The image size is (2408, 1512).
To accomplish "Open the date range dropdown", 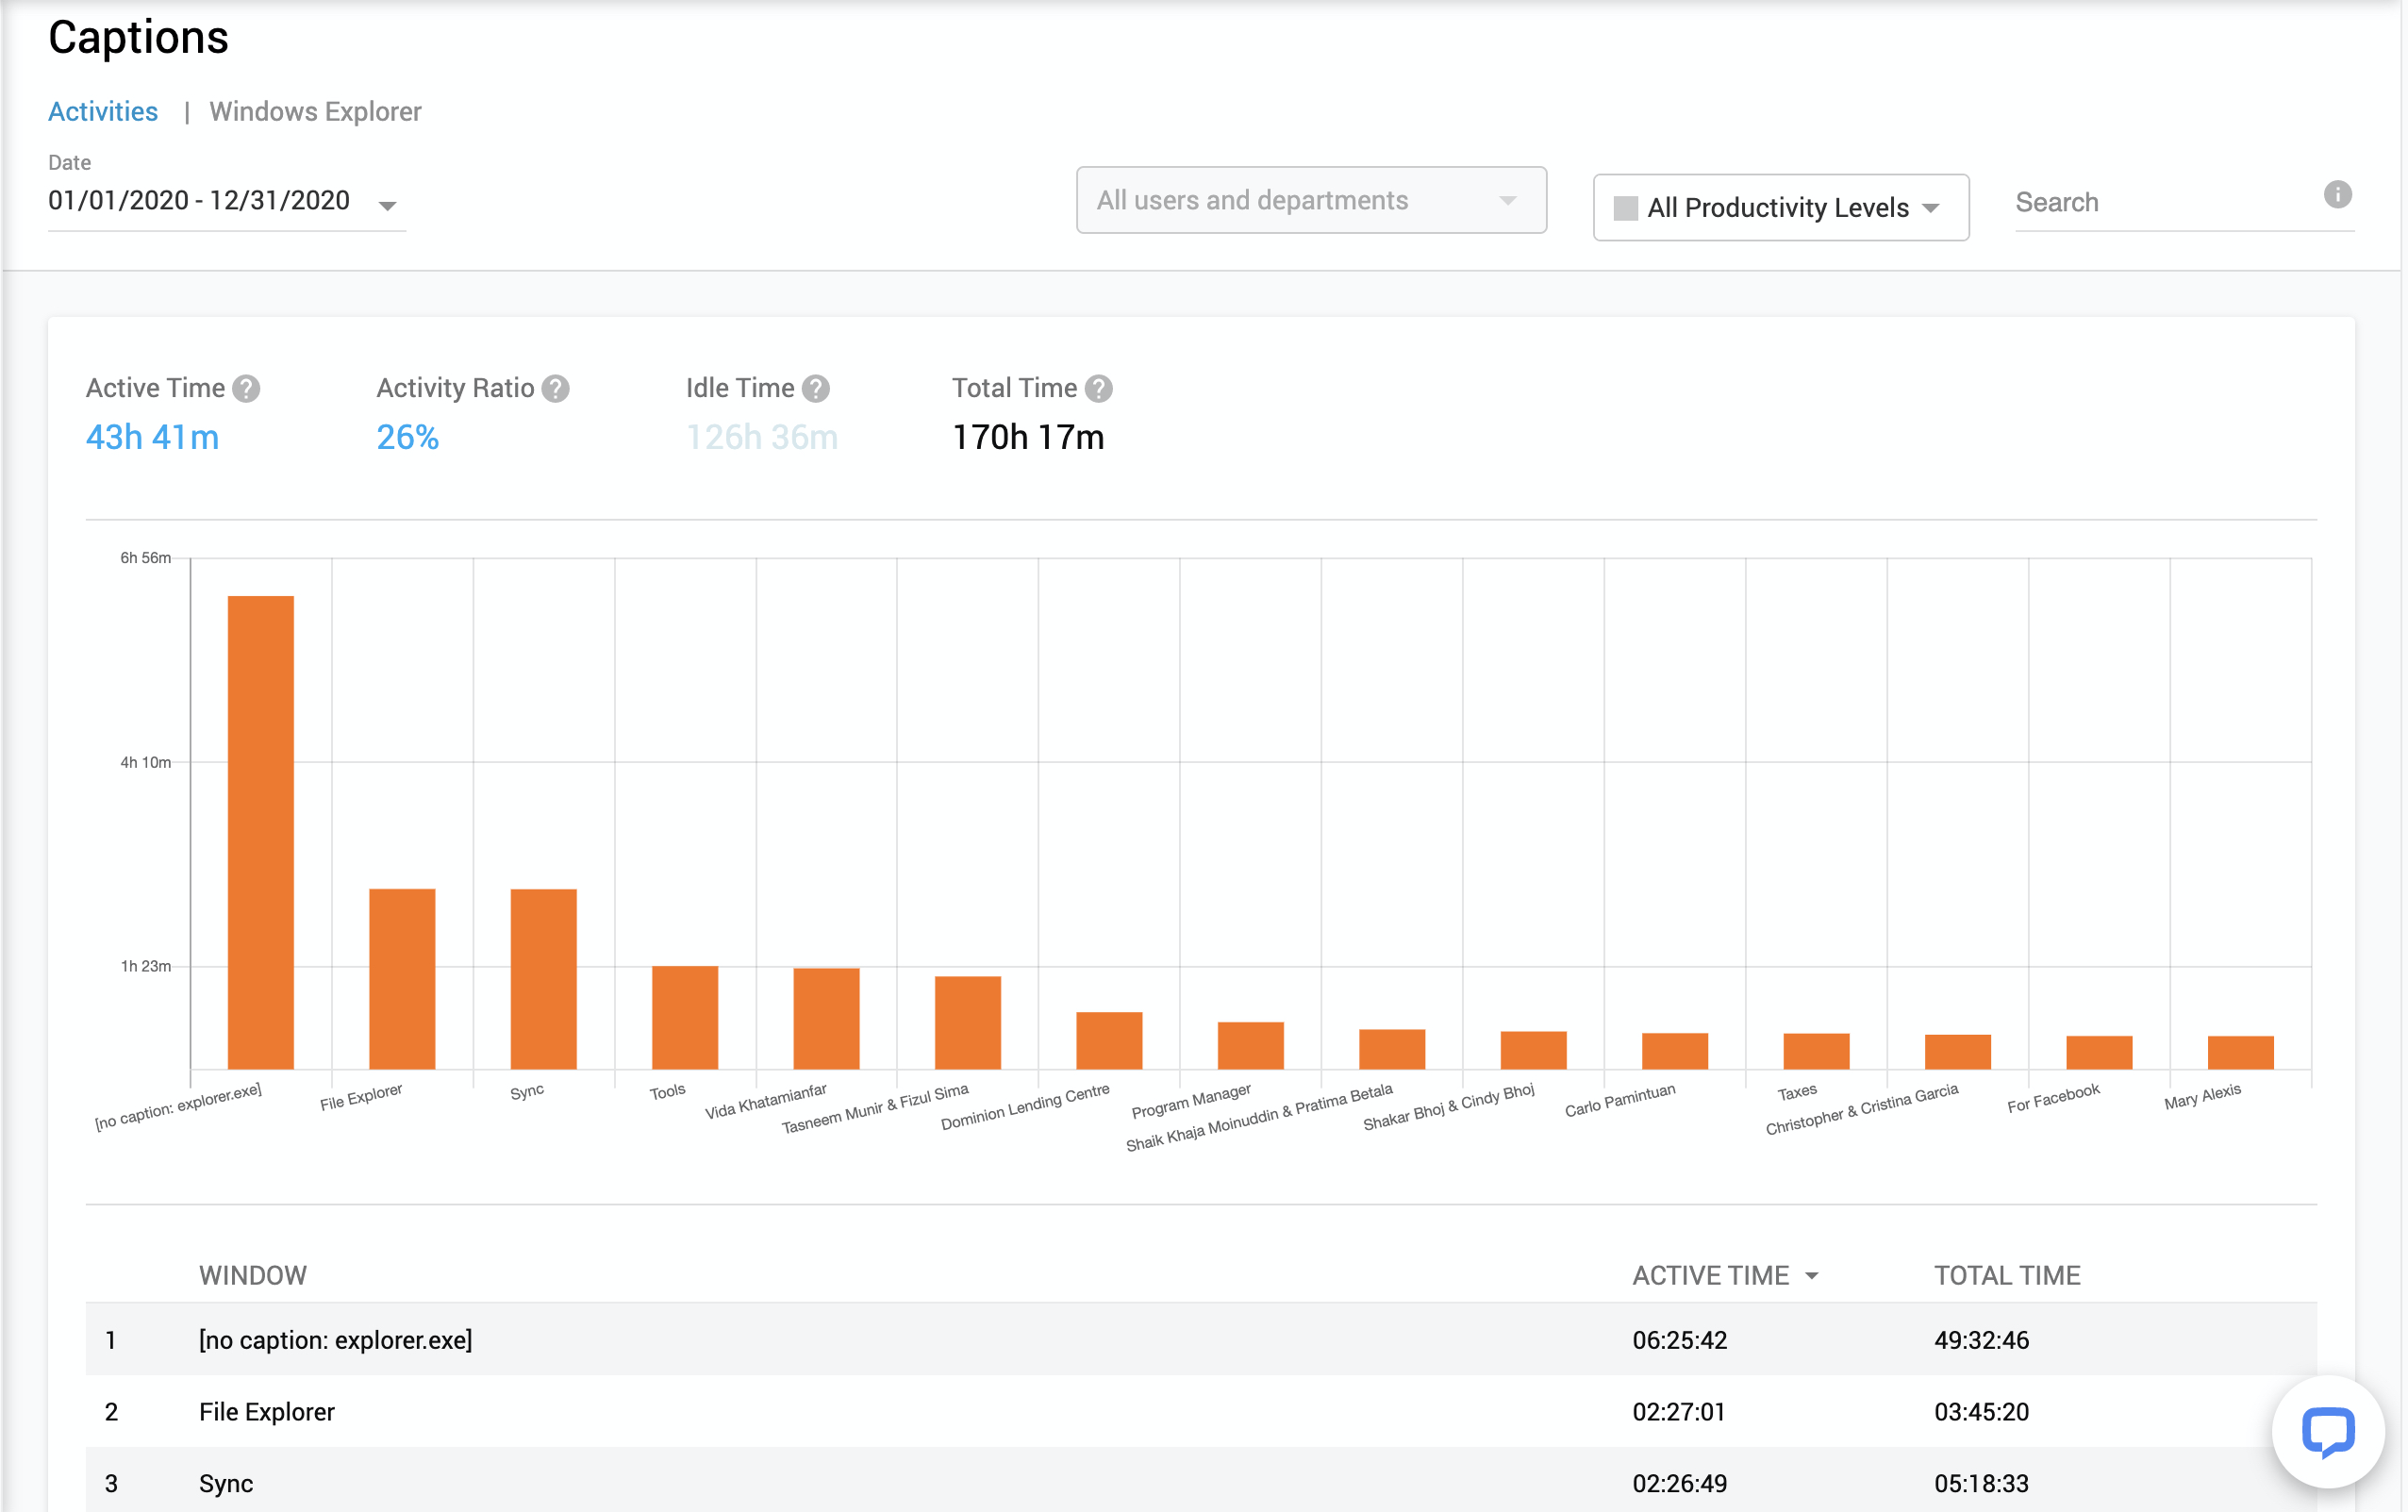I will pos(387,205).
